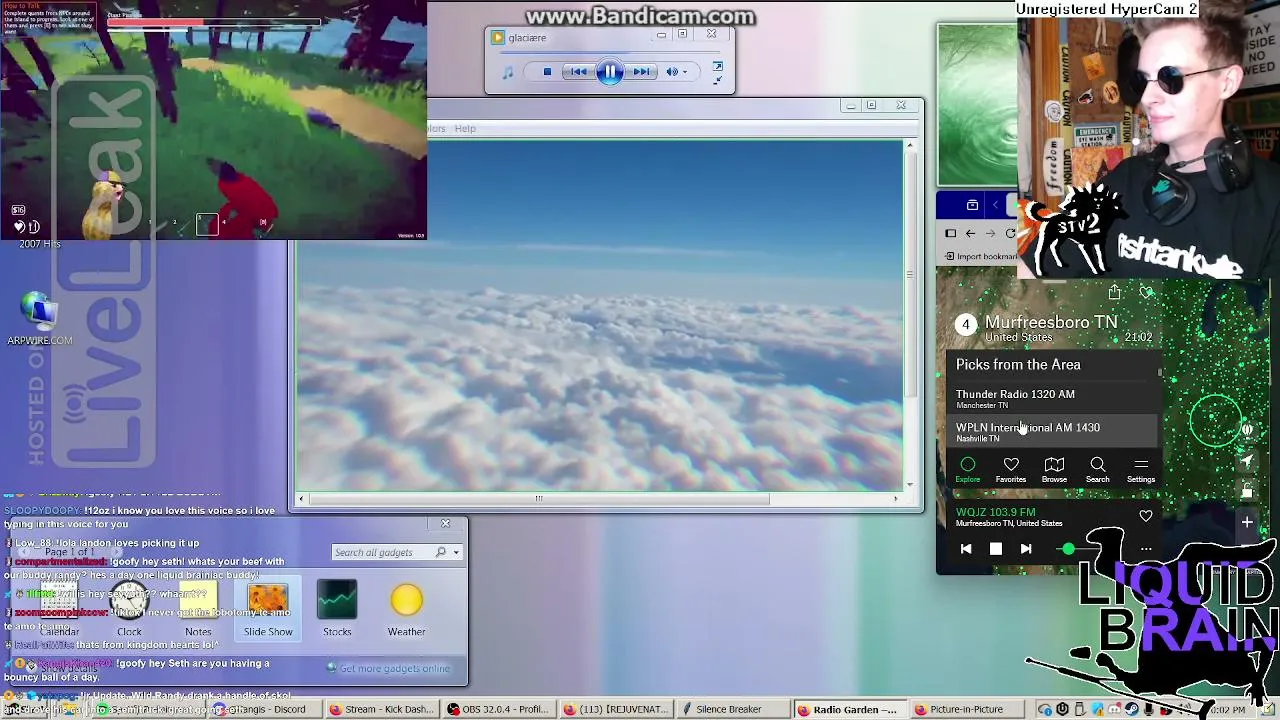The image size is (1280, 720).
Task: Click the browser back arrow
Action: pos(970,233)
